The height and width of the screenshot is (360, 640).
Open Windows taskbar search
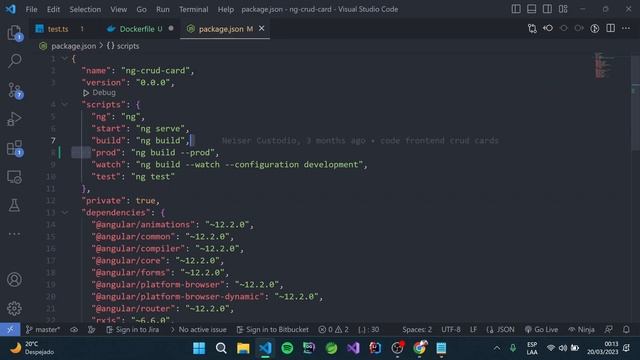(221, 348)
